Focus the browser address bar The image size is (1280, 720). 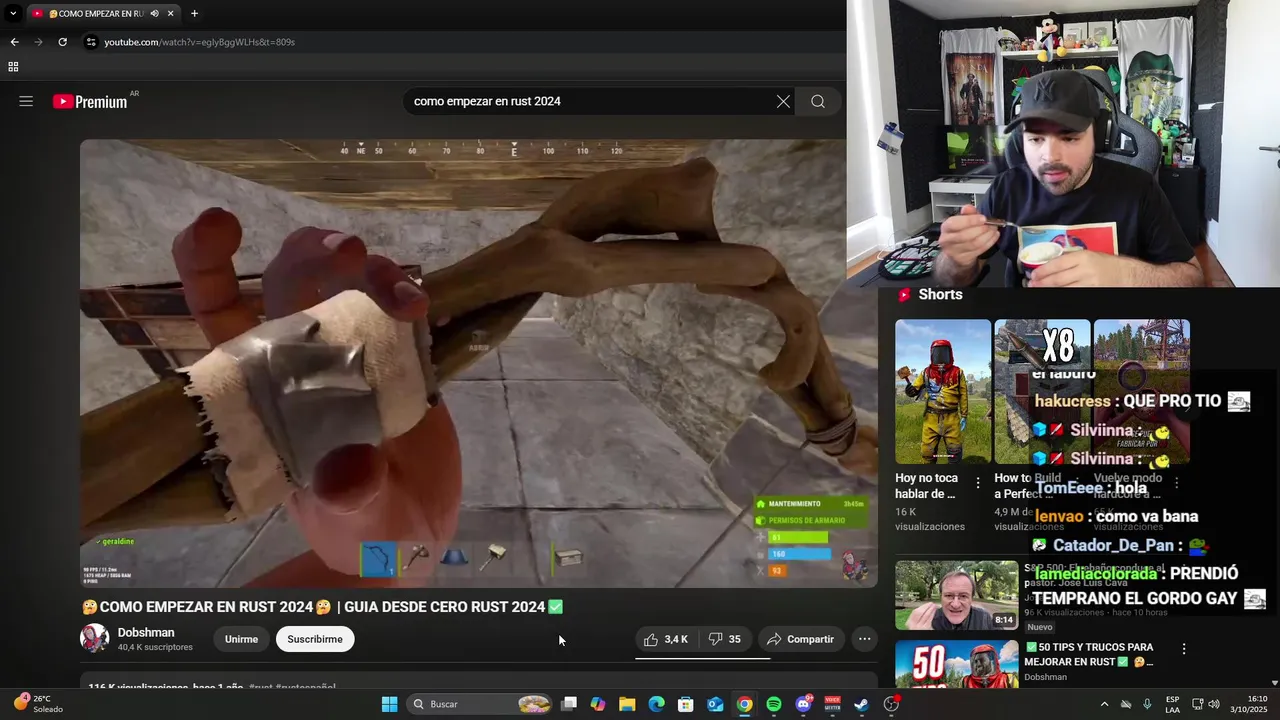(450, 42)
